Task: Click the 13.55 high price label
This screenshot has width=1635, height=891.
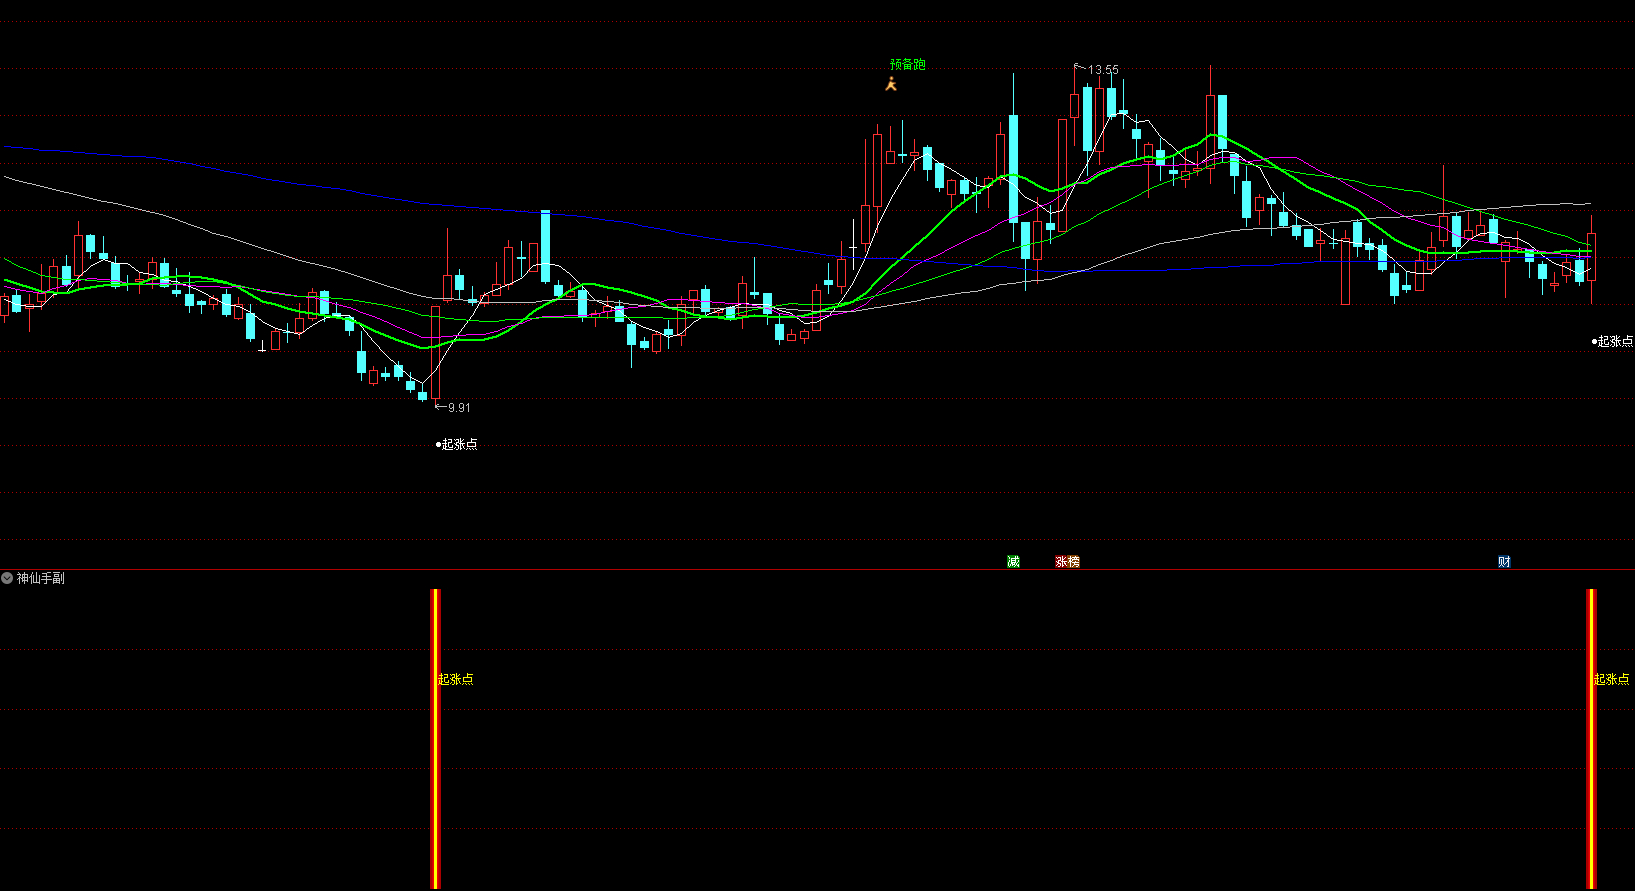Action: (x=1102, y=70)
